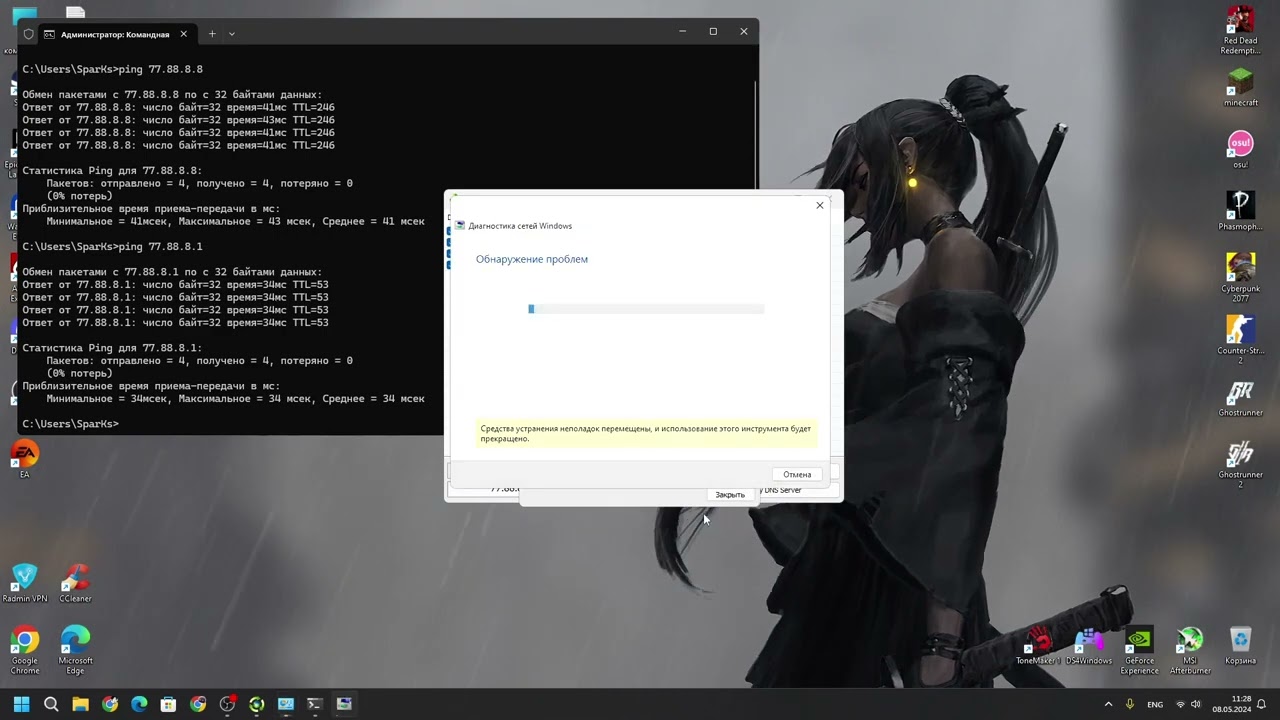
Task: Click the diagnostics progress bar
Action: coord(646,309)
